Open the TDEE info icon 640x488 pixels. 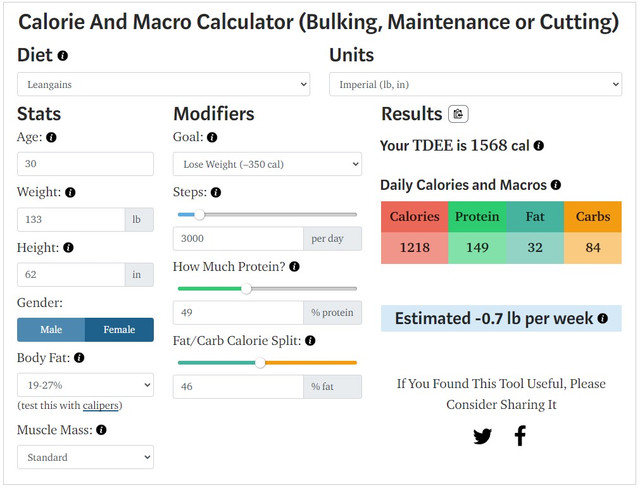pos(539,146)
